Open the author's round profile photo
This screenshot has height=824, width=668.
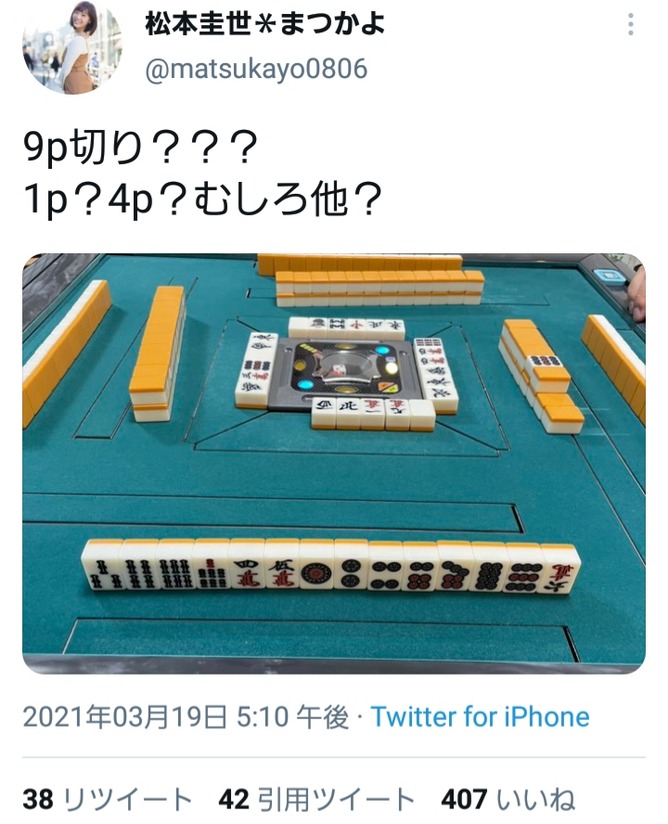(x=72, y=47)
